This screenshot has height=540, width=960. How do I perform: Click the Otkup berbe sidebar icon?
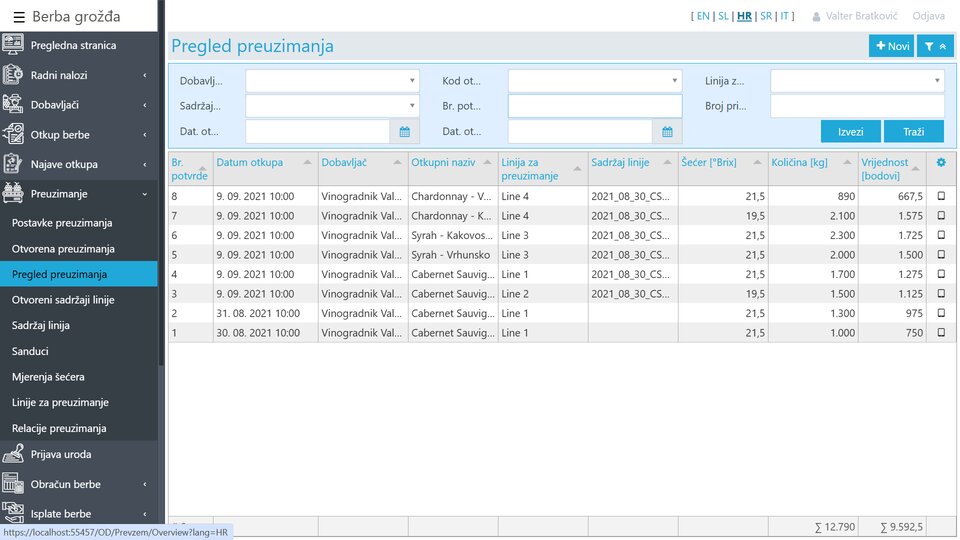(13, 134)
